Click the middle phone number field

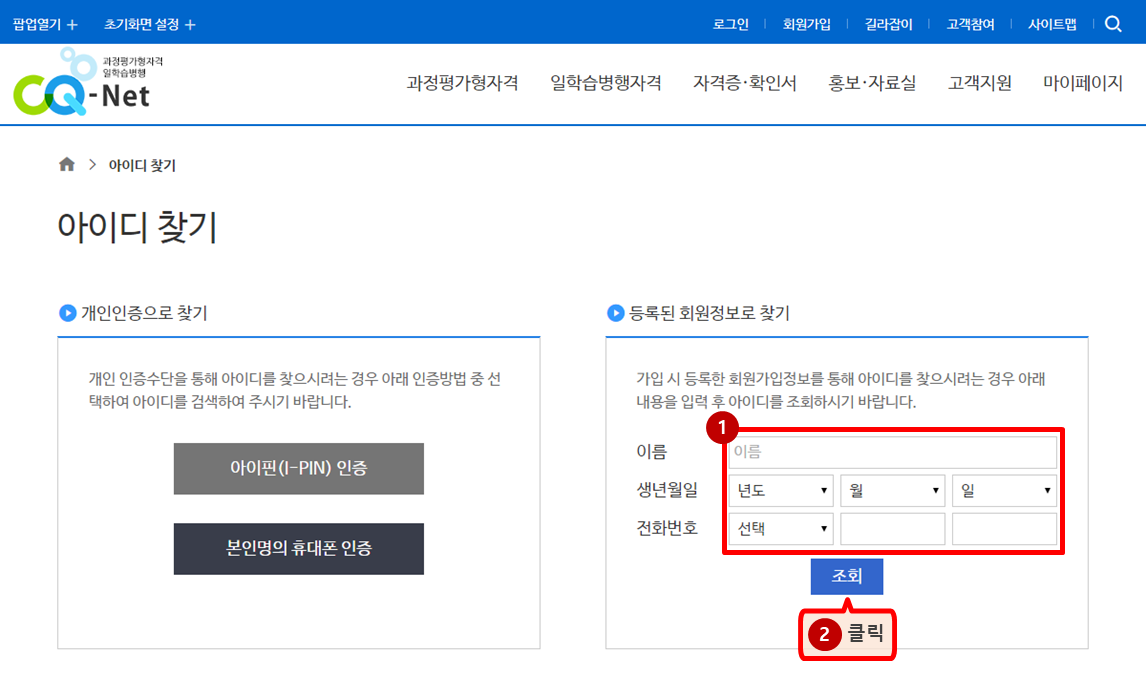point(892,528)
